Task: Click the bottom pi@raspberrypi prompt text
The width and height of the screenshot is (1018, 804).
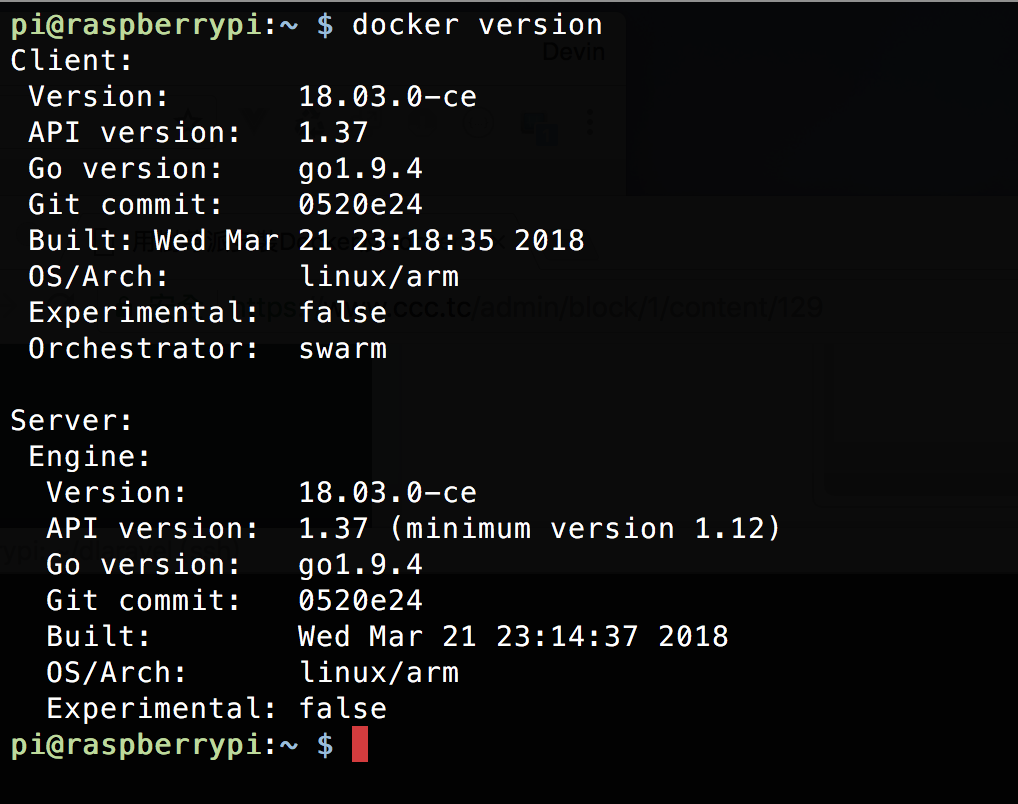Action: coord(155,745)
